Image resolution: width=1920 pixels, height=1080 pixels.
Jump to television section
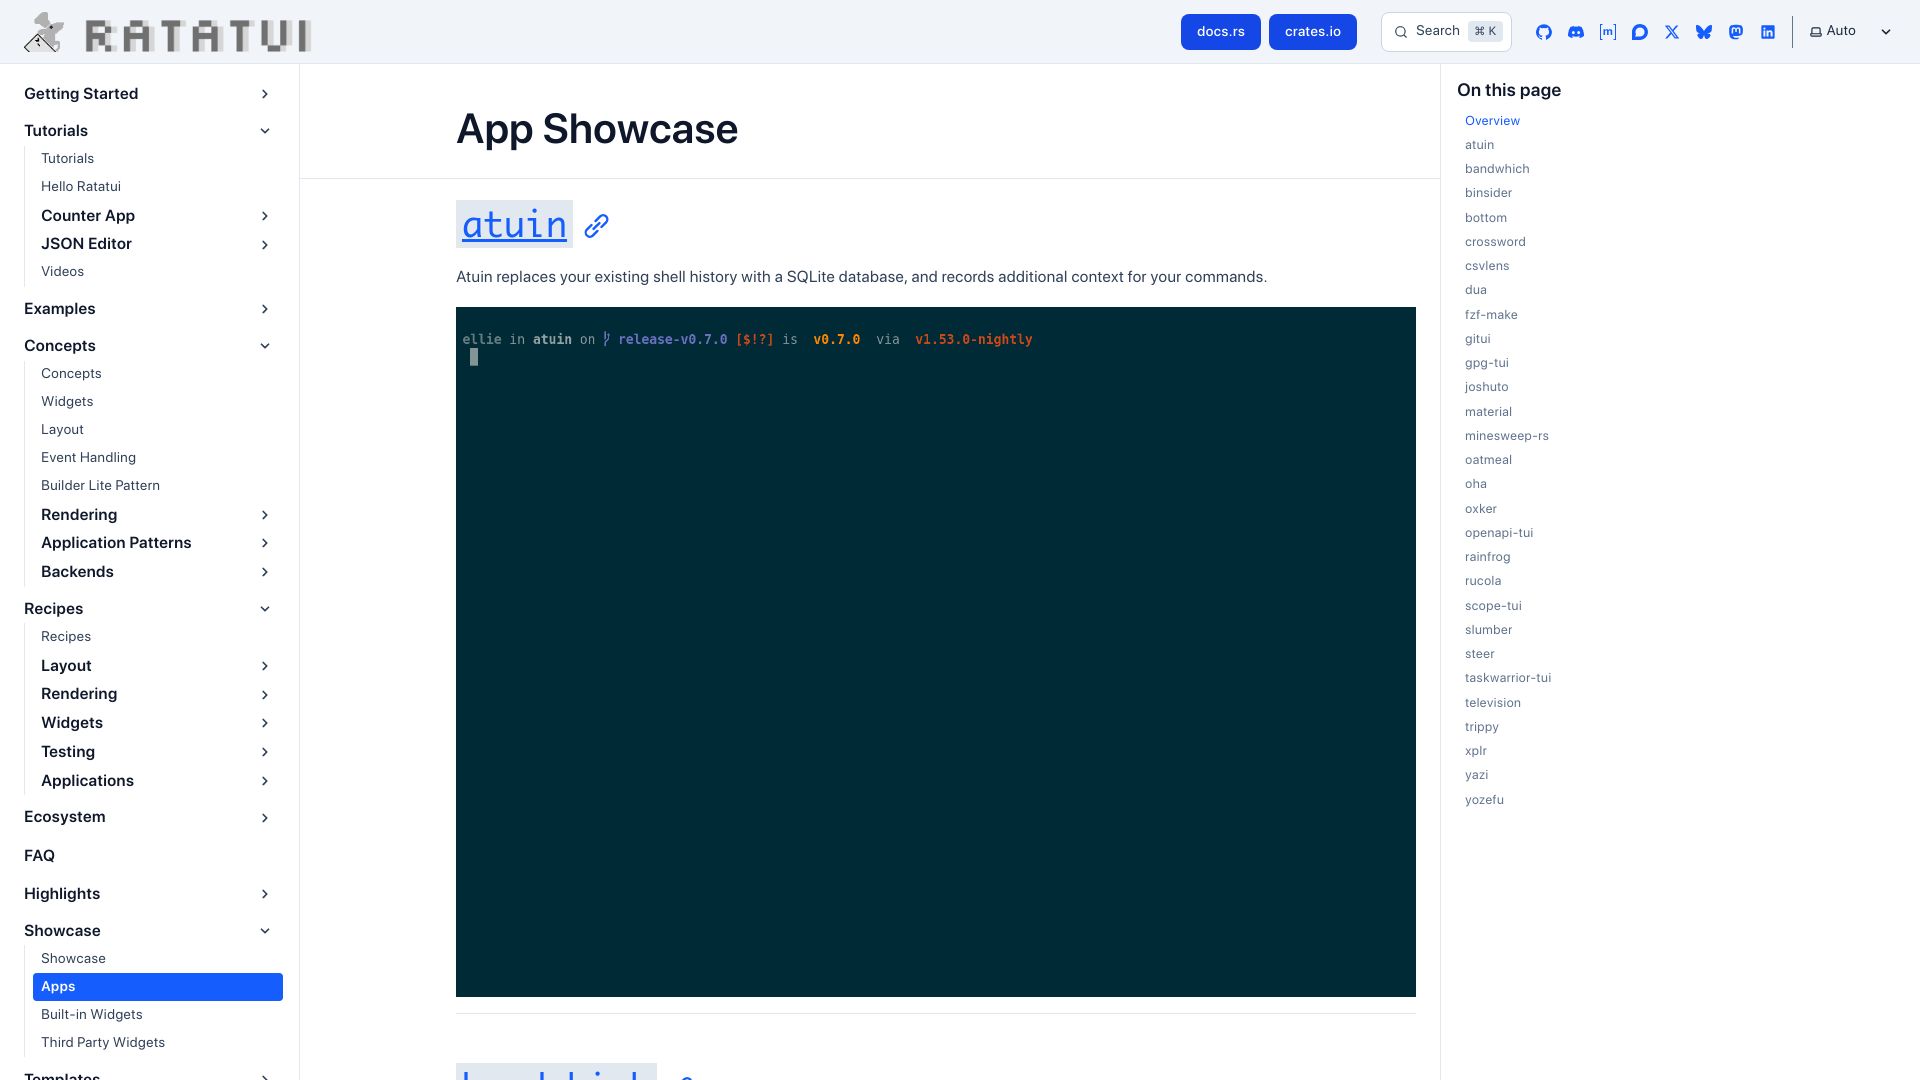[1493, 703]
